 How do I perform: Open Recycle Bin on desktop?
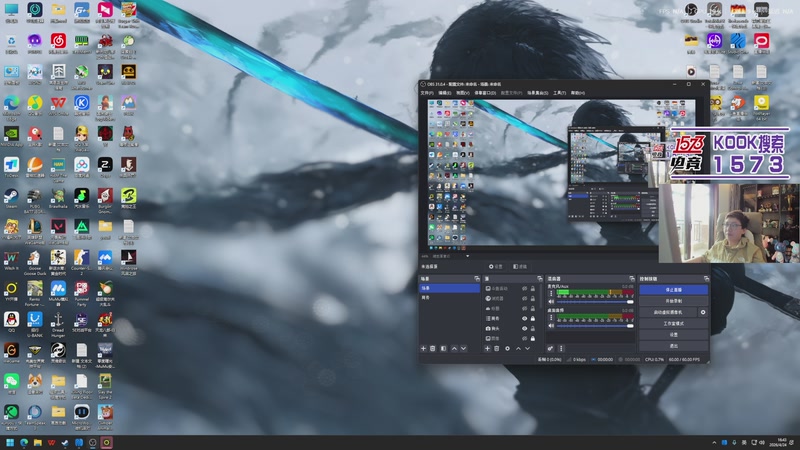(x=11, y=43)
